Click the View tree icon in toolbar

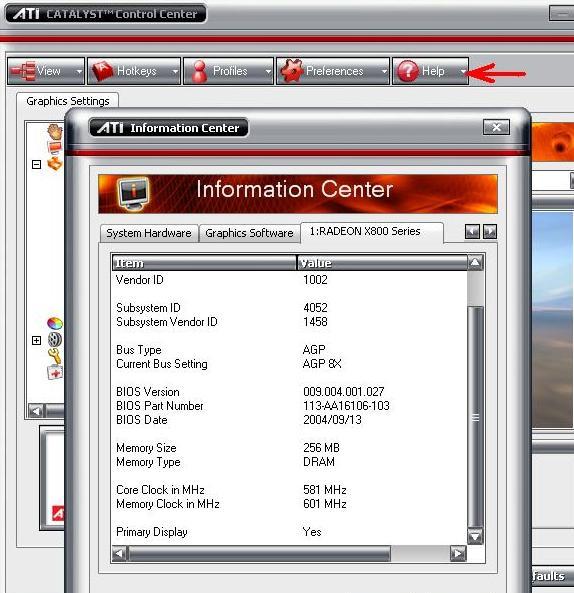pyautogui.click(x=23, y=71)
